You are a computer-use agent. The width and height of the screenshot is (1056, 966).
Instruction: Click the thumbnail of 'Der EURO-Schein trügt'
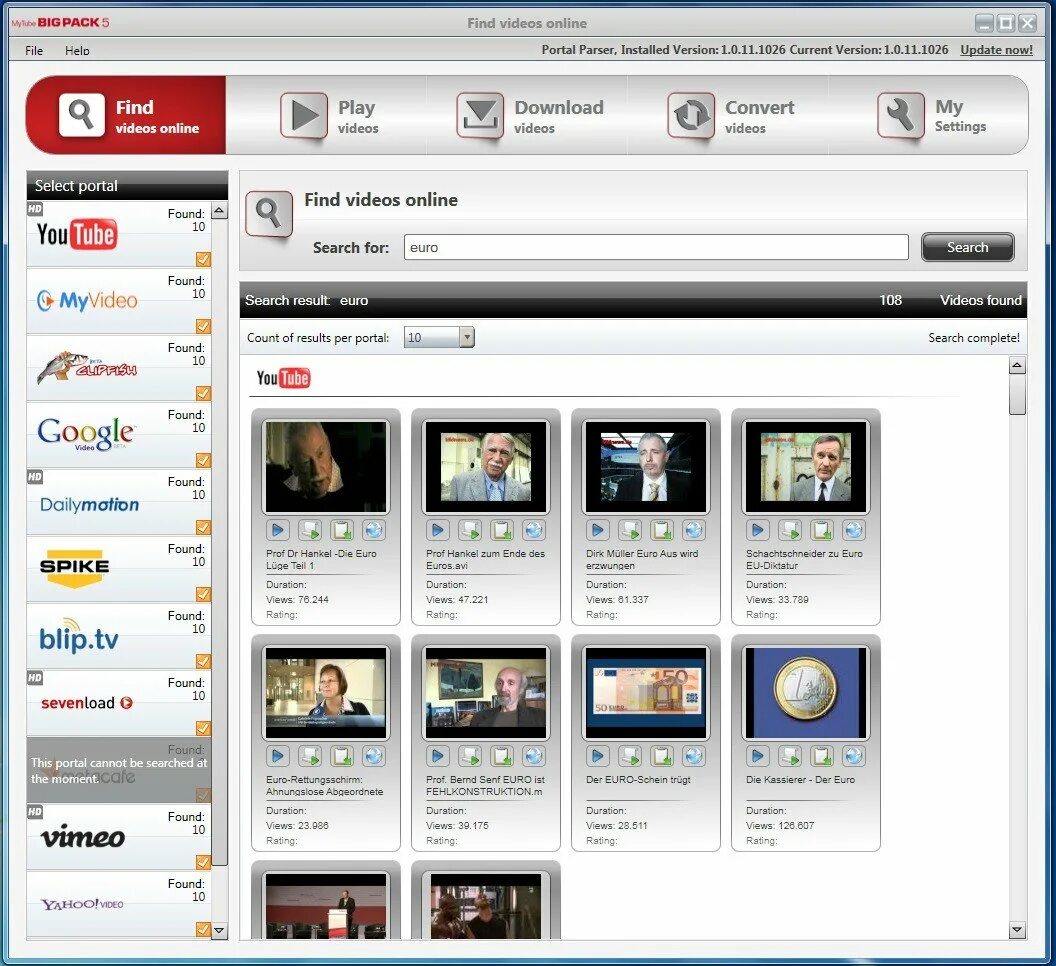tap(646, 693)
